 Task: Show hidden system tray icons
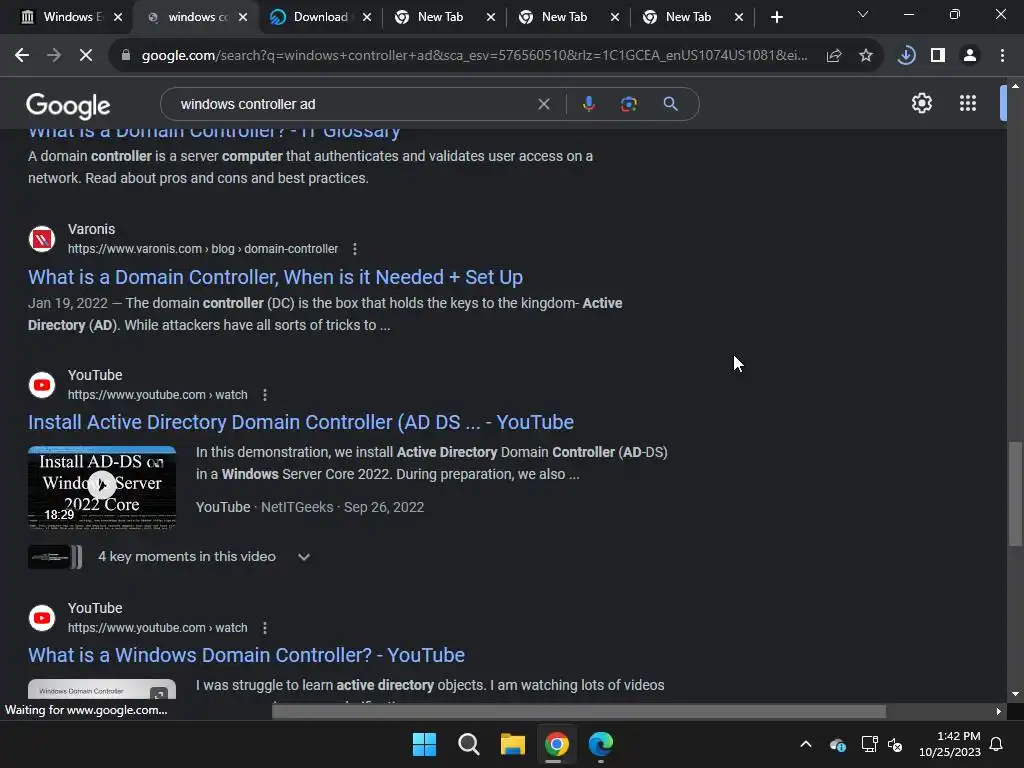pos(806,744)
